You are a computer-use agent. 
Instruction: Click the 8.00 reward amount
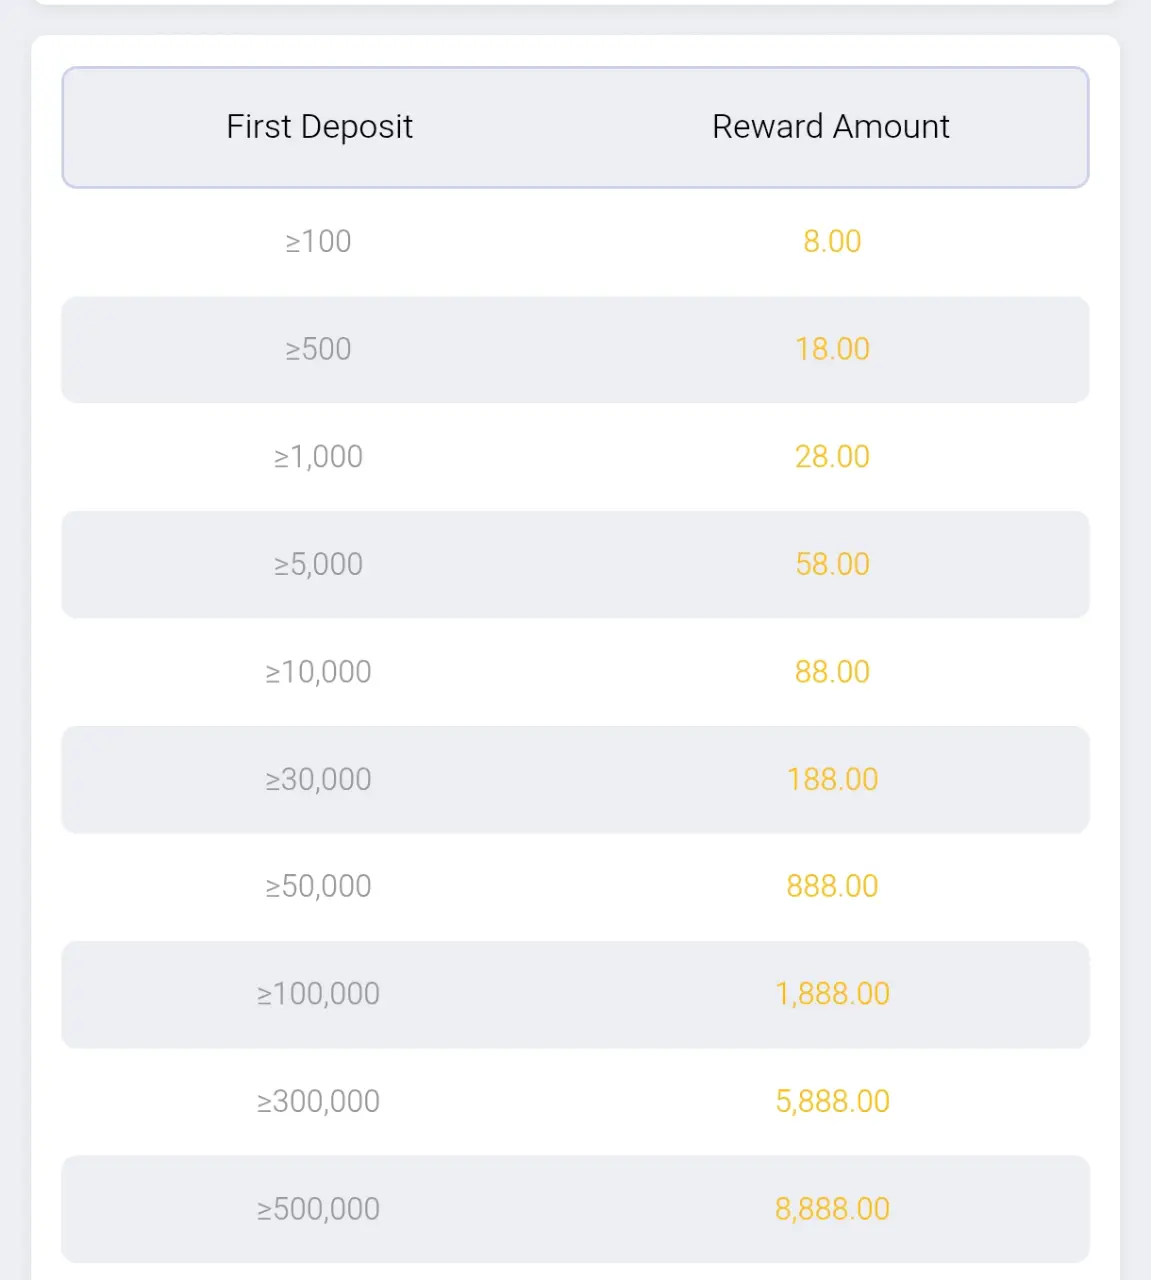point(832,241)
